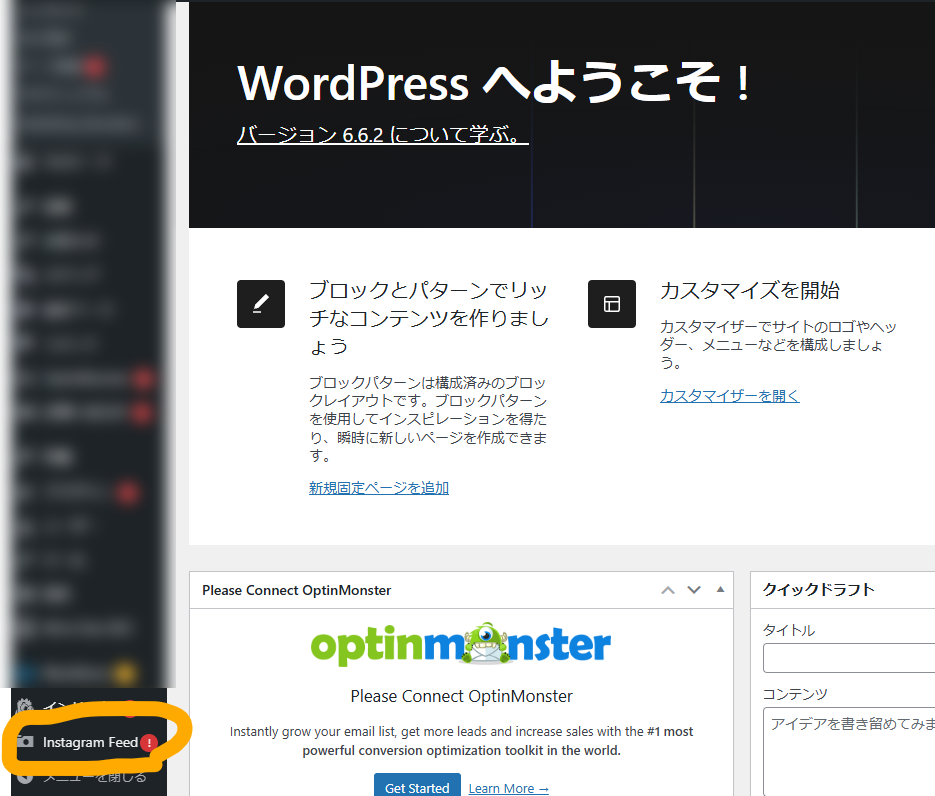935x796 pixels.
Task: Open the Instagram Feed menu item
Action: click(x=89, y=742)
